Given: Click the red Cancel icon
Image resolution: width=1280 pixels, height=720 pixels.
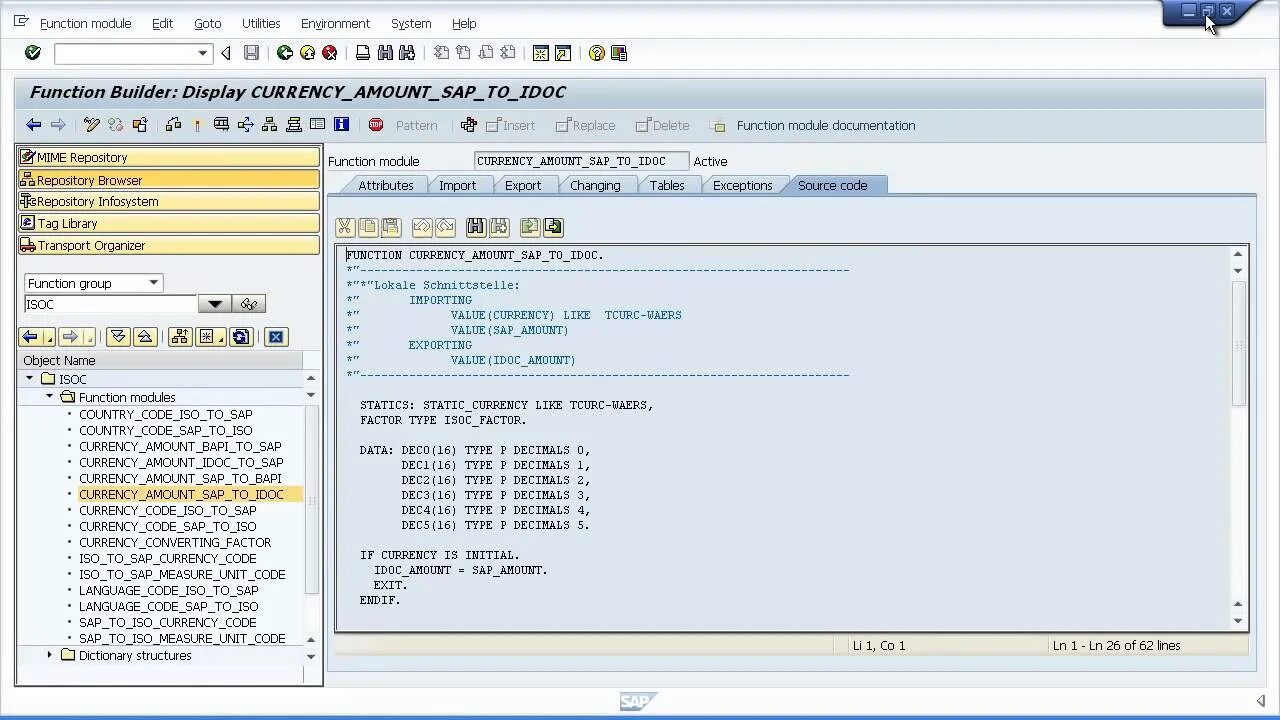Looking at the screenshot, I should pyautogui.click(x=329, y=53).
